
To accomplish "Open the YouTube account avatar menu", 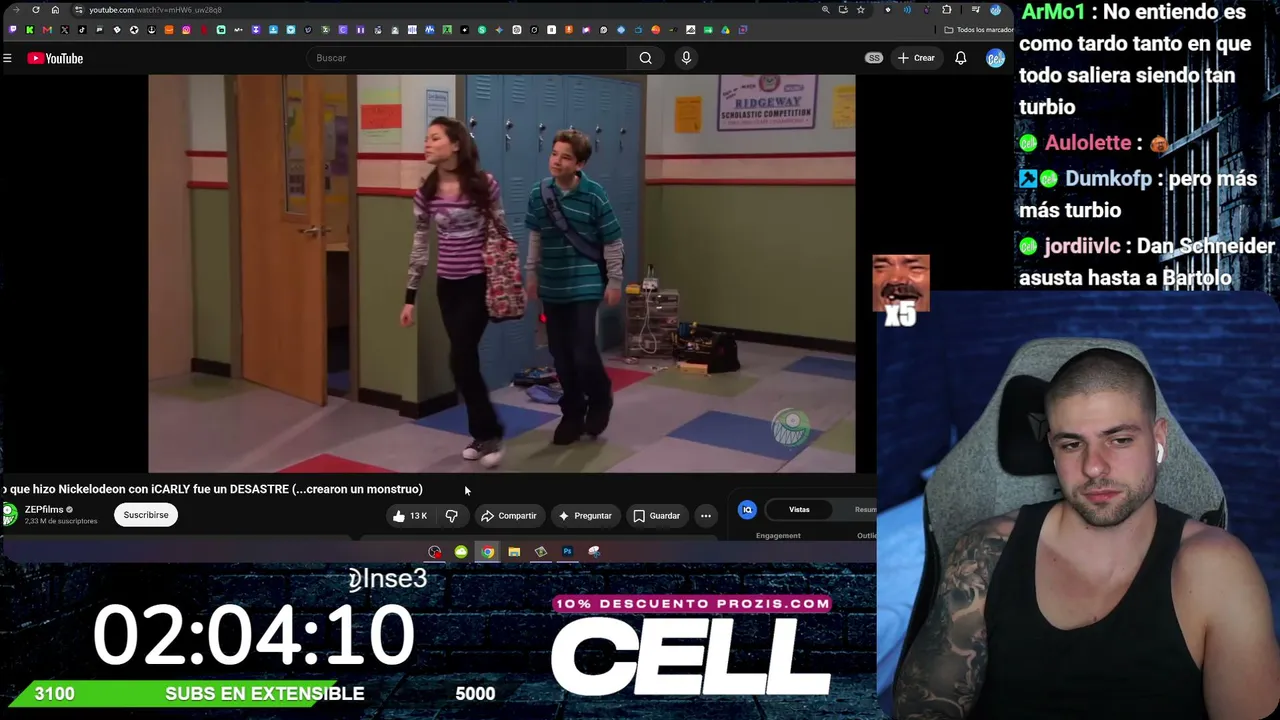I will click(995, 58).
